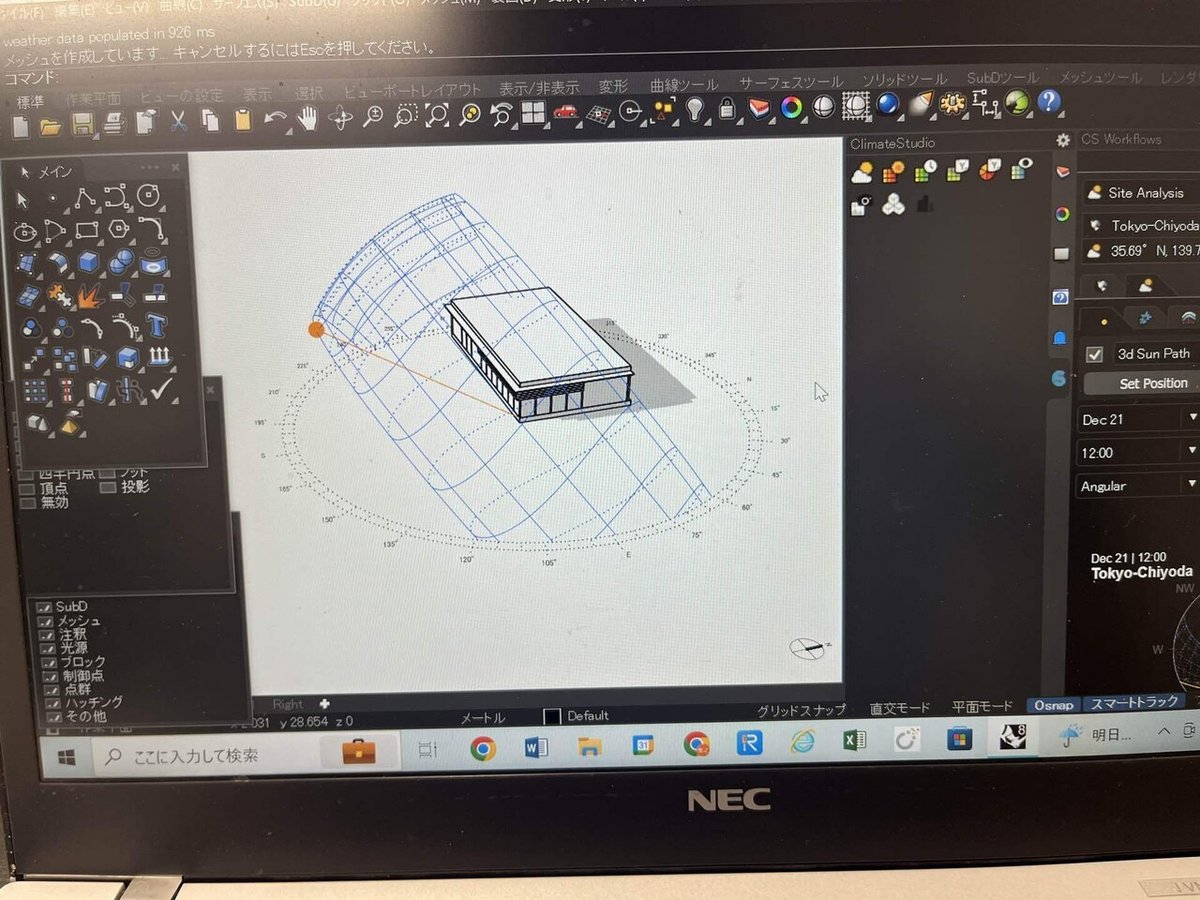Toggle グリッドスナップ in the status bar
1200x900 pixels.
click(801, 710)
